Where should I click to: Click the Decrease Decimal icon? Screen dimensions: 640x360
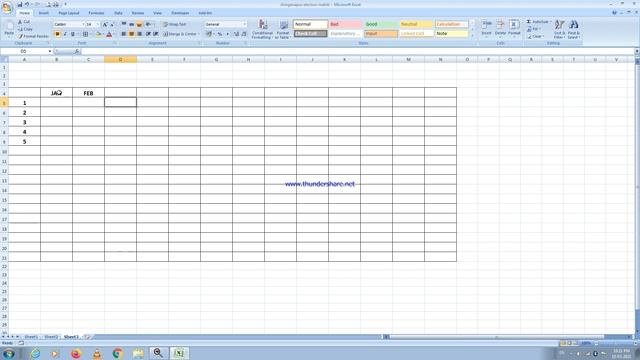[244, 34]
